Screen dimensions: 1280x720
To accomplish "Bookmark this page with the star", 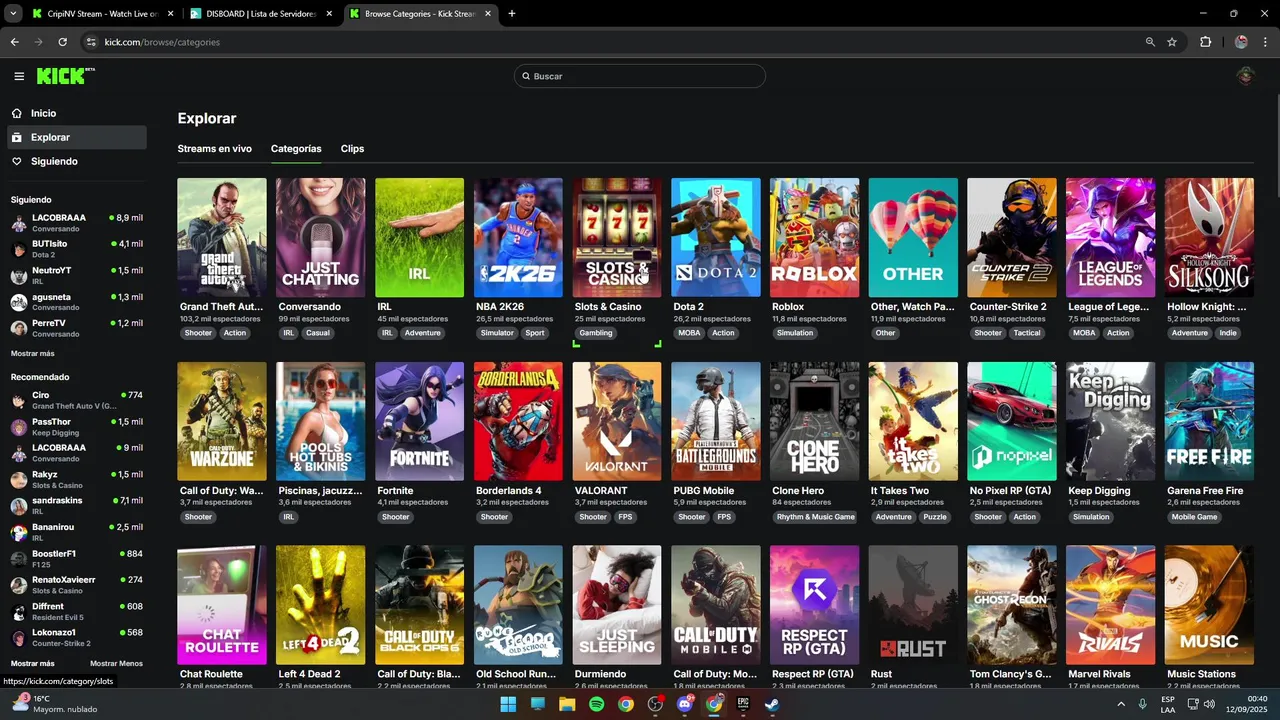I will [1172, 42].
